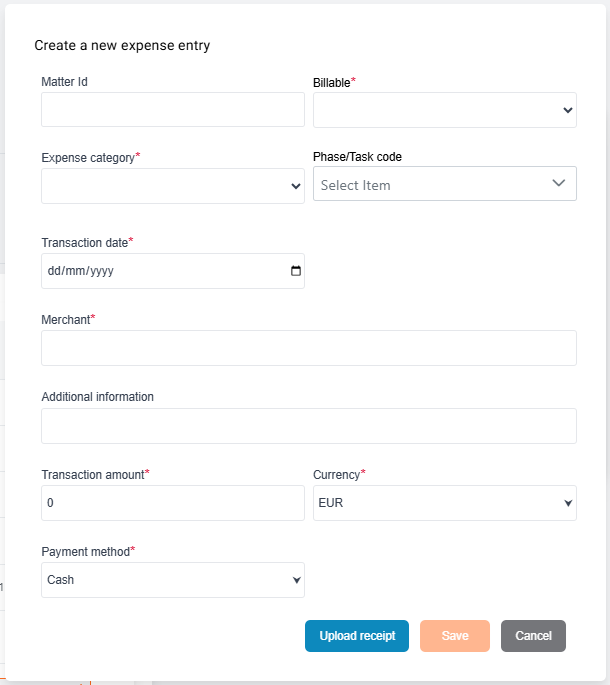
Task: Click the 'Transaction date' label text
Action: coord(85,243)
